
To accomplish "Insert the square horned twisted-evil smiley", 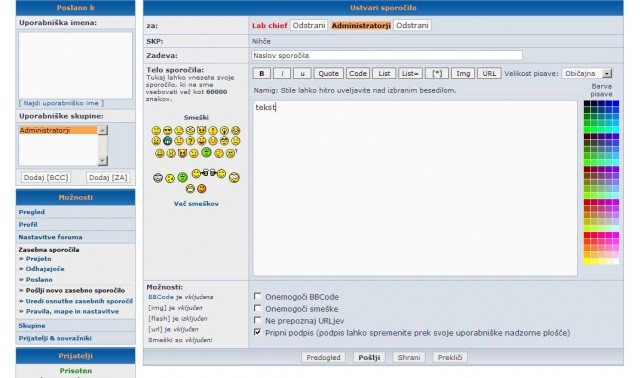I will pyautogui.click(x=182, y=153).
